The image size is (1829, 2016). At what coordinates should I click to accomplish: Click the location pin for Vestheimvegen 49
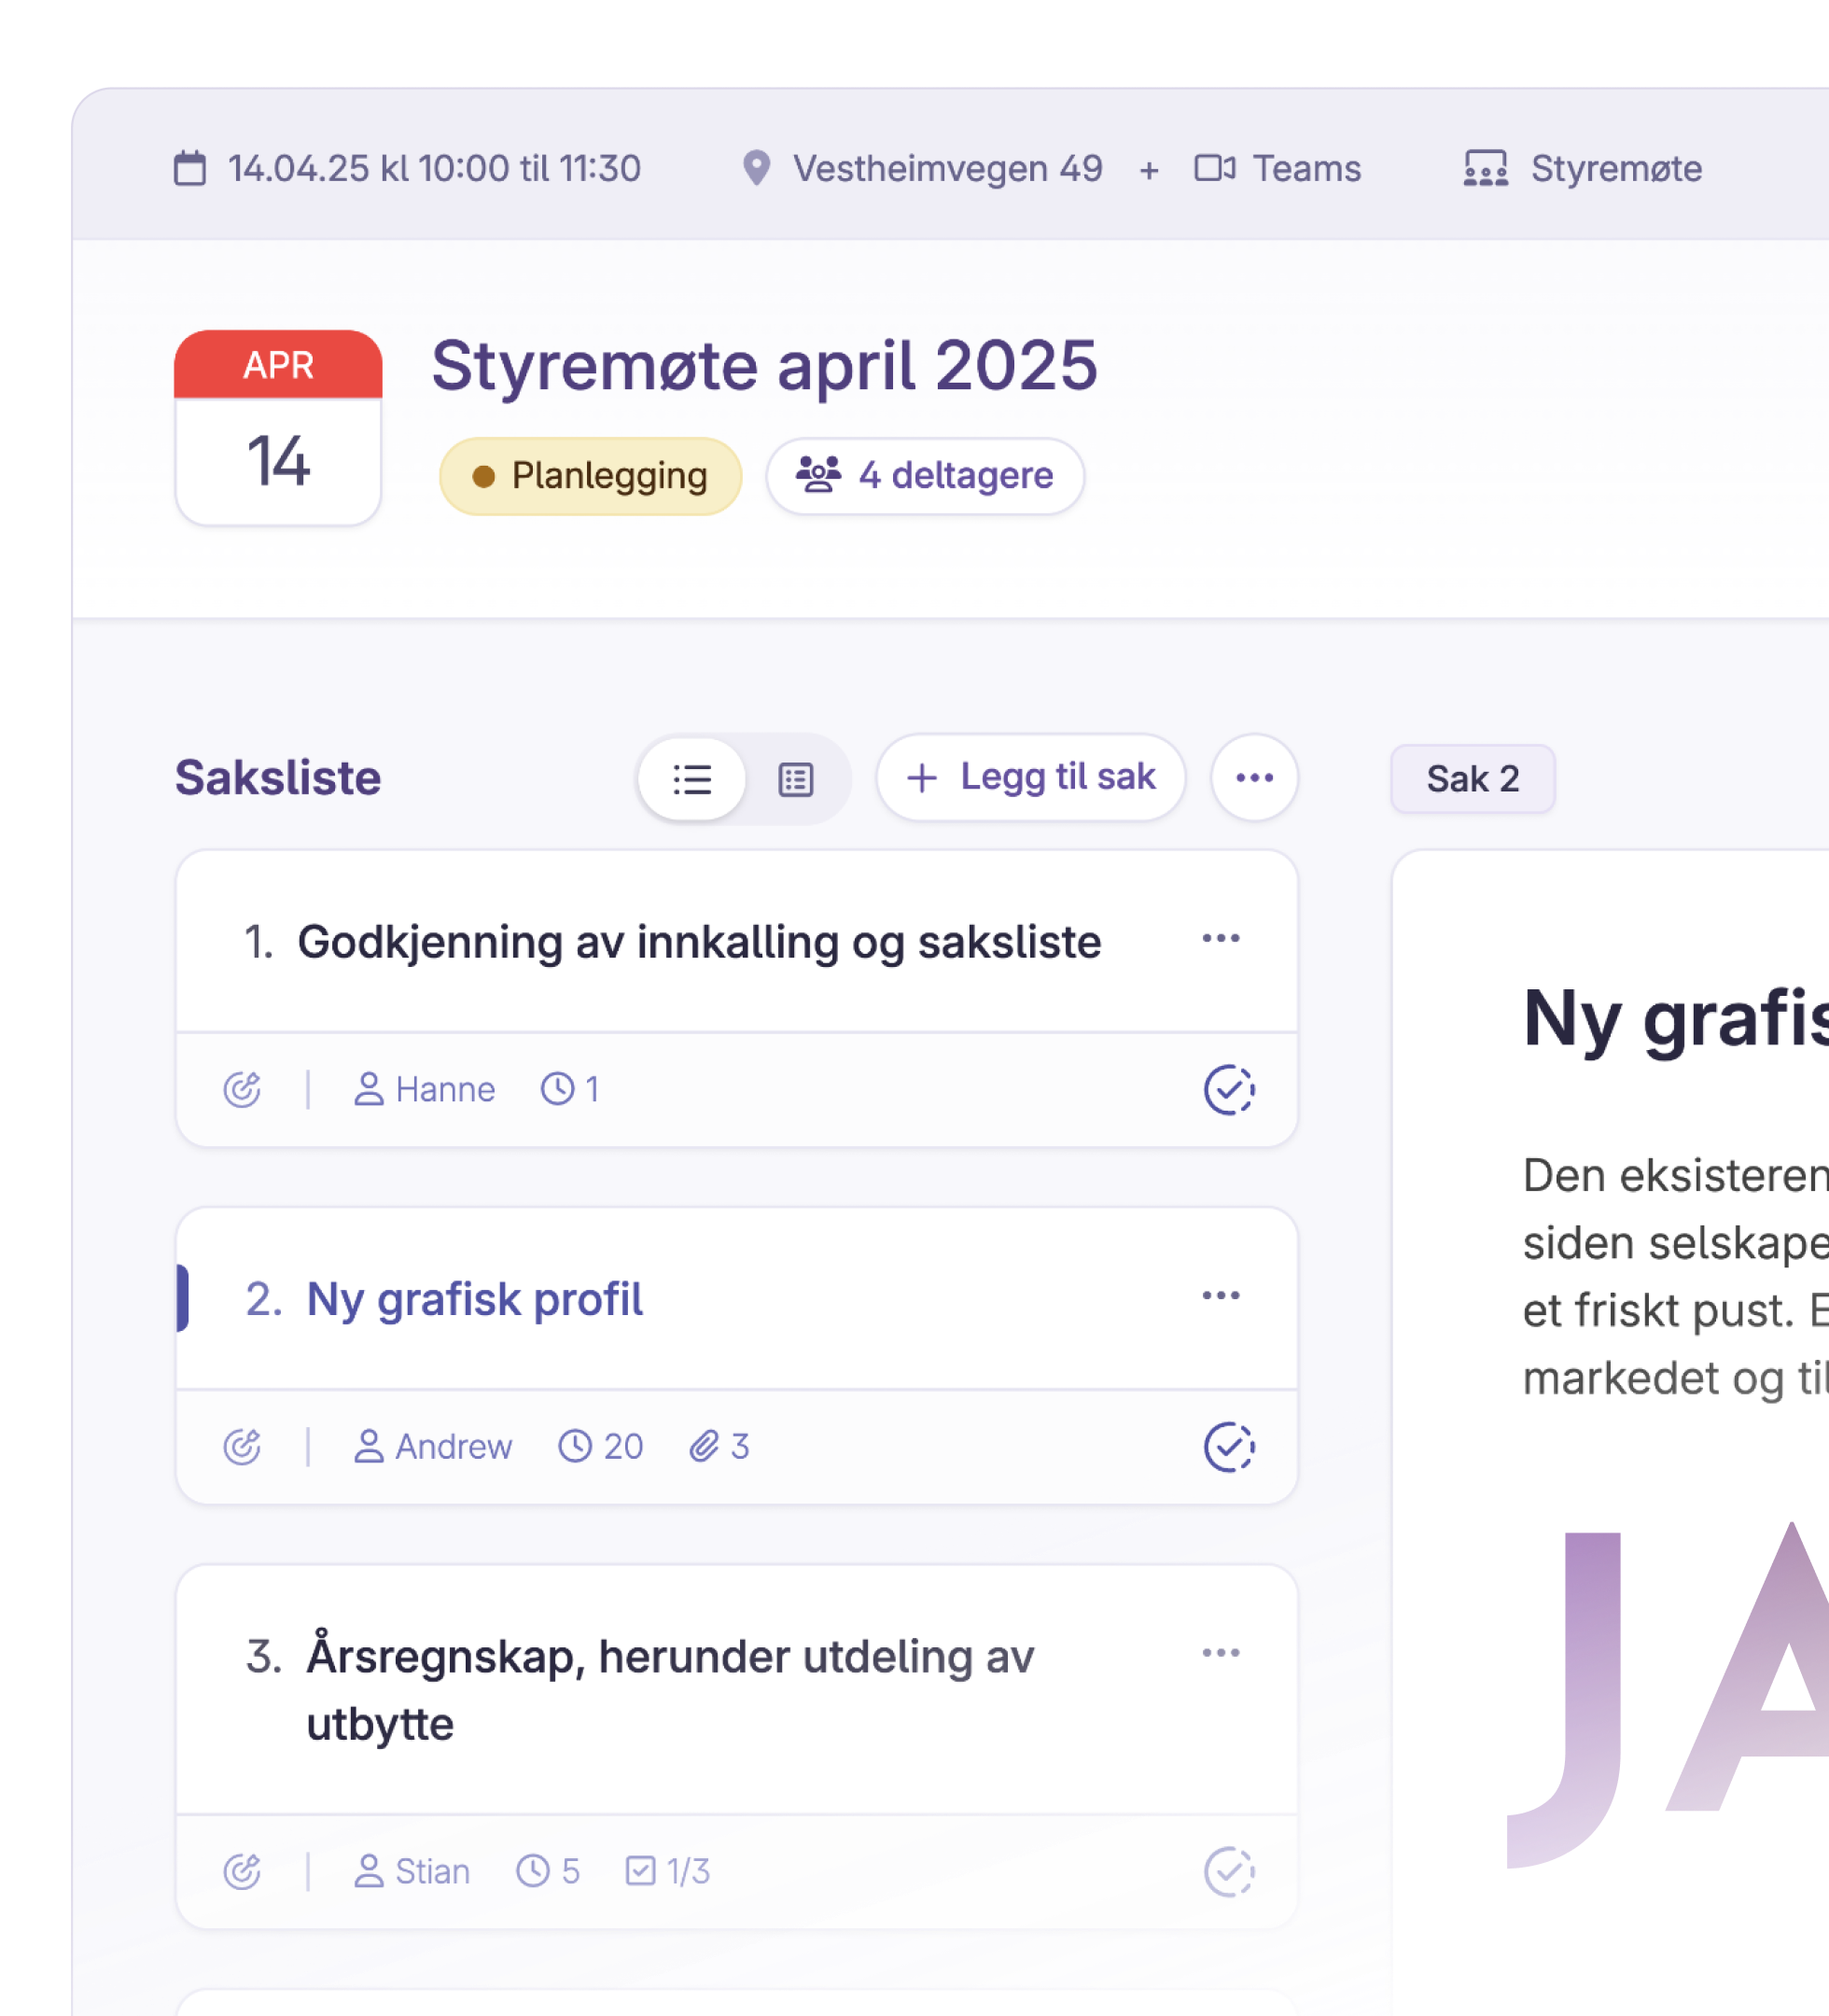757,168
